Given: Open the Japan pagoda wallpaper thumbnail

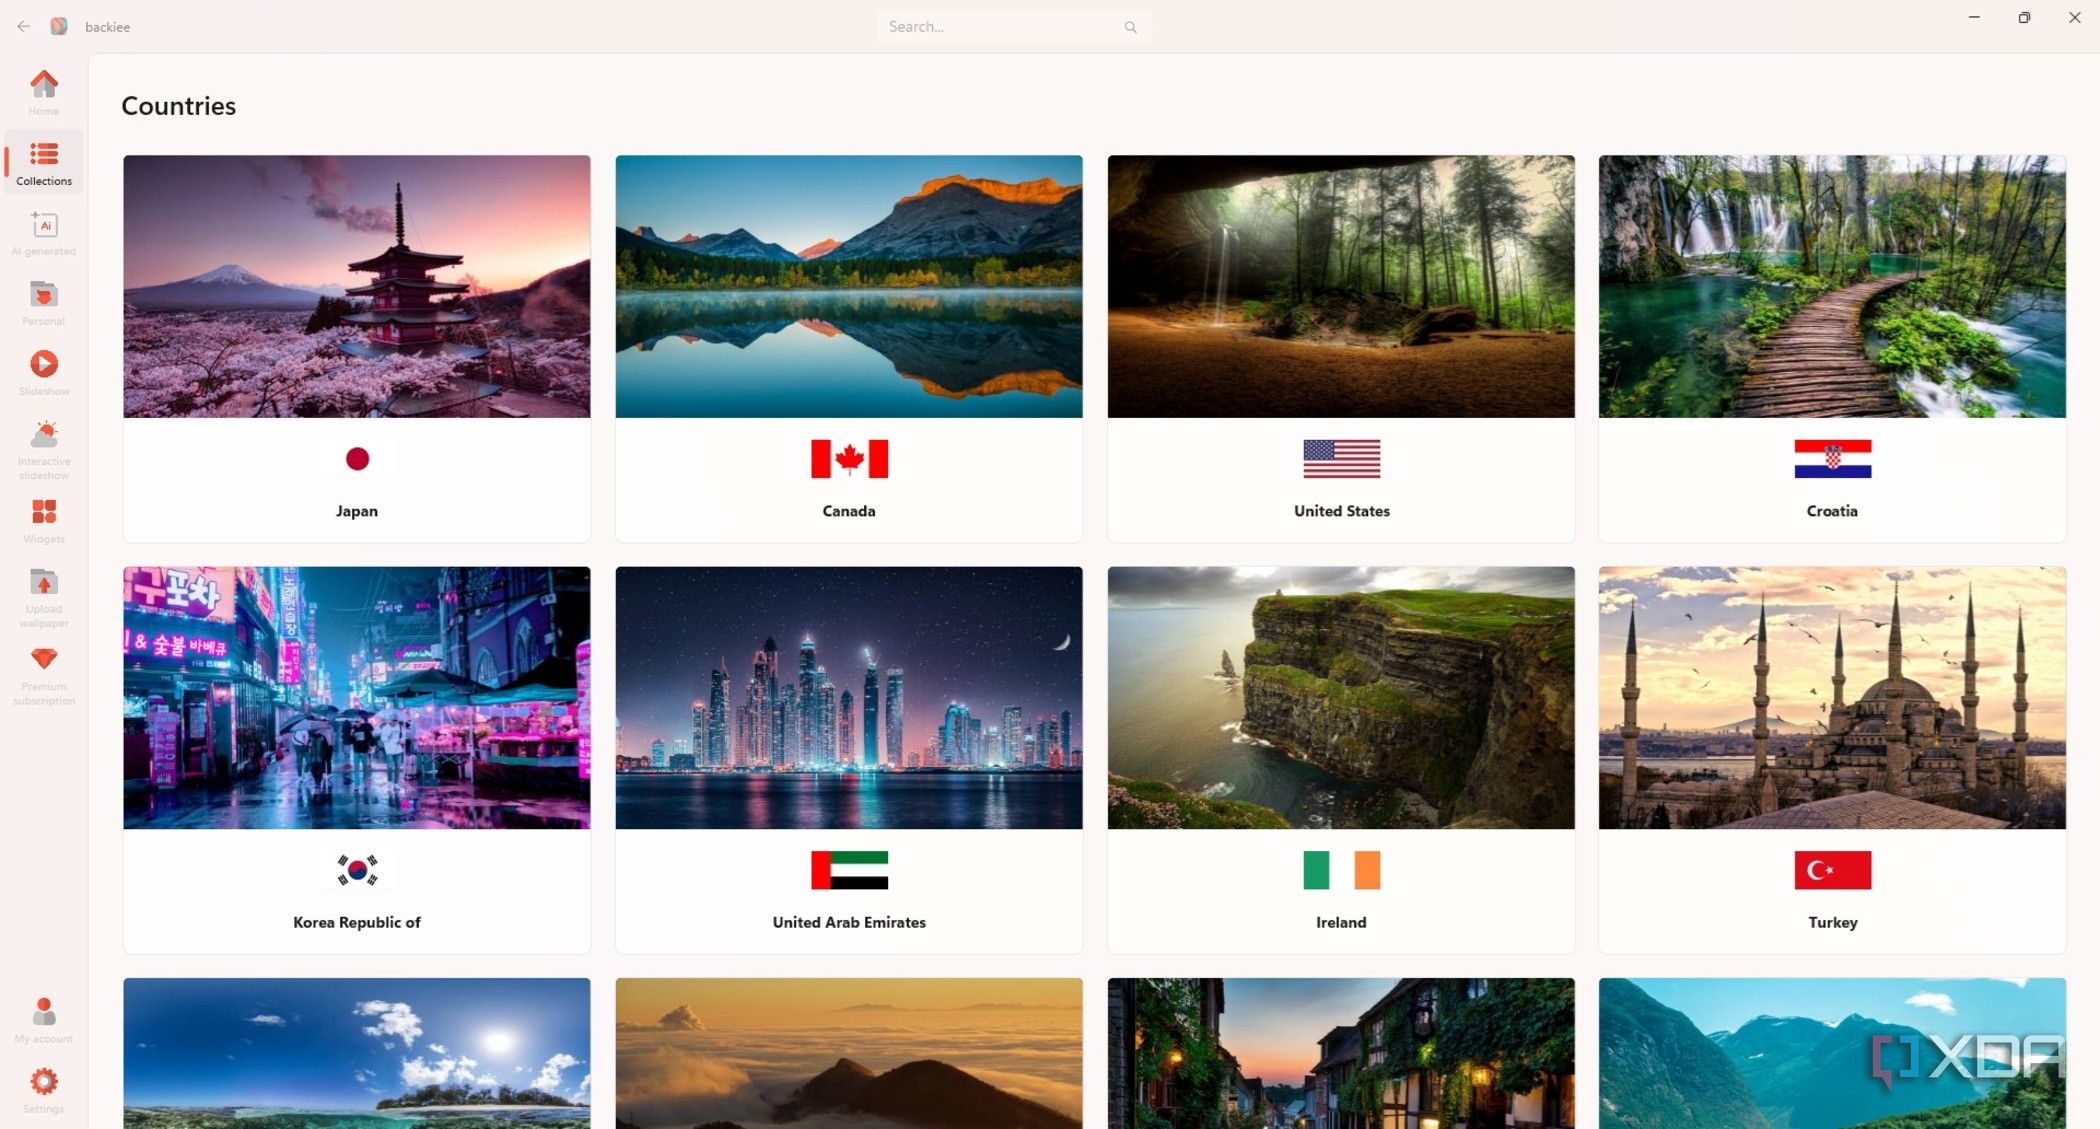Looking at the screenshot, I should [x=357, y=286].
